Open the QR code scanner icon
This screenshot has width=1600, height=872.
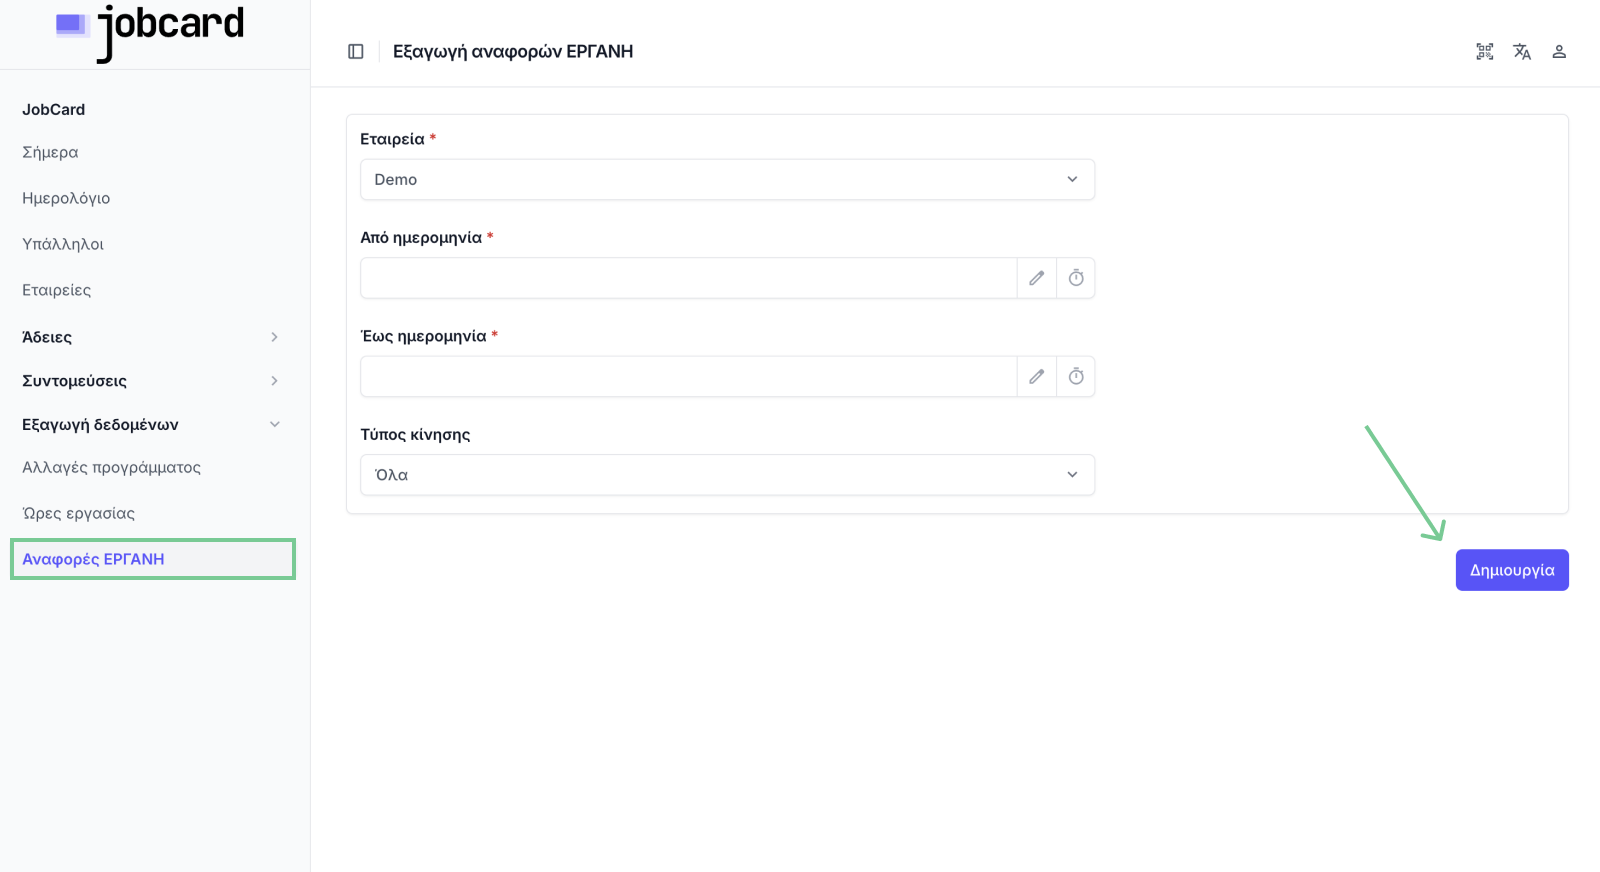1485,52
